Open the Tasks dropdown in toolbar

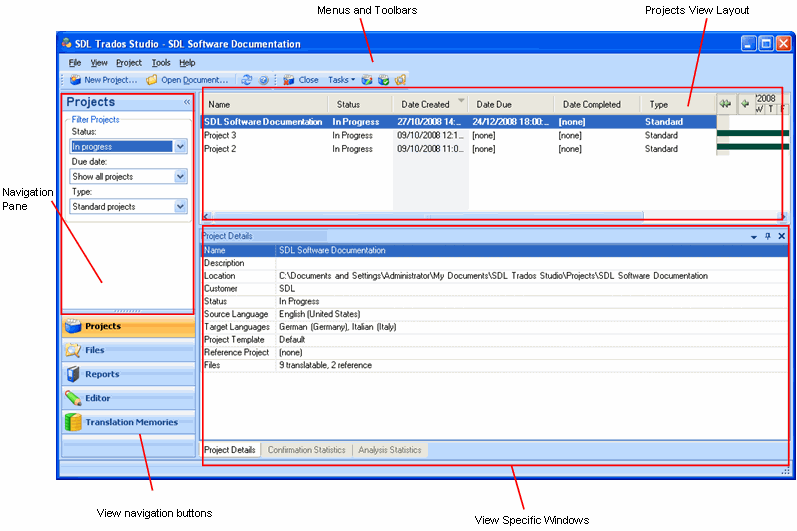341,80
